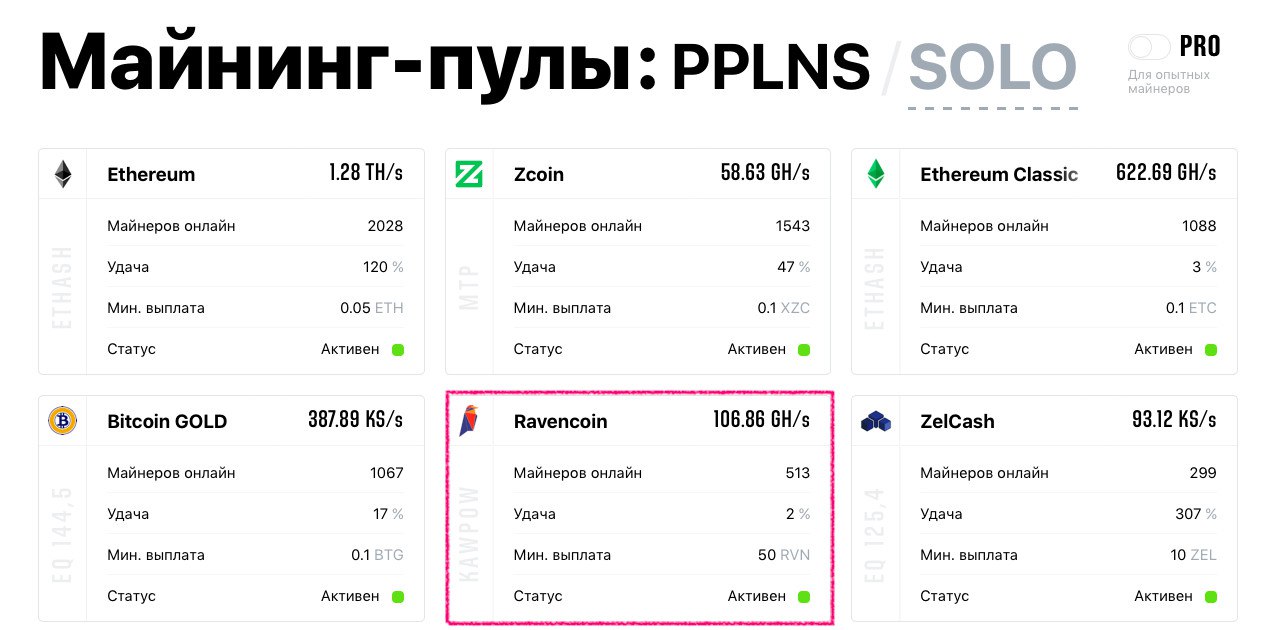Click the 58.63 GH/s Zcoin hashrate
Screen dimensions: 1268x630
click(765, 172)
